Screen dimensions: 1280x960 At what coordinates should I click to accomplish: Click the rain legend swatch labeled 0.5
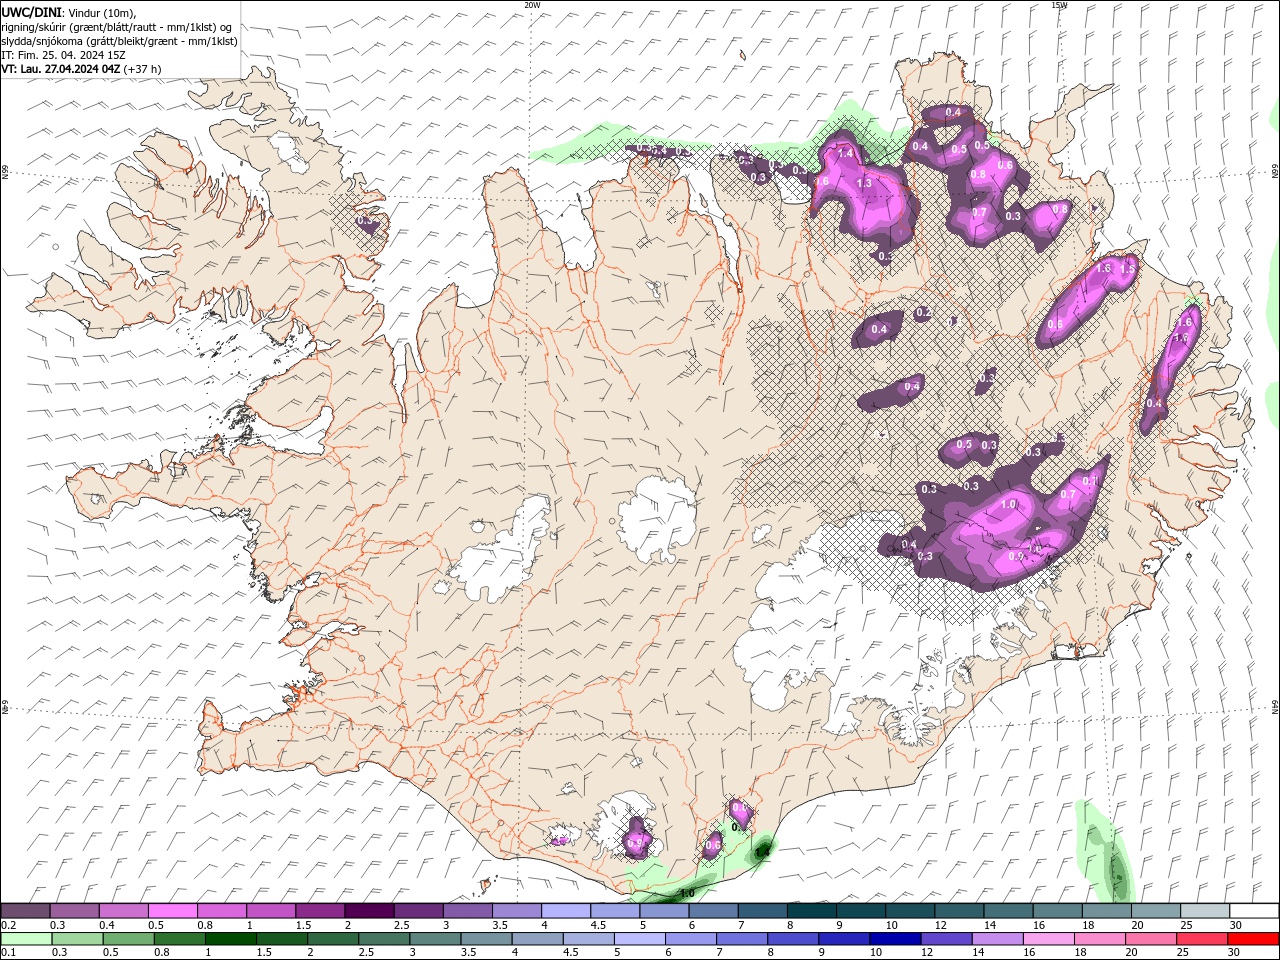(129, 939)
